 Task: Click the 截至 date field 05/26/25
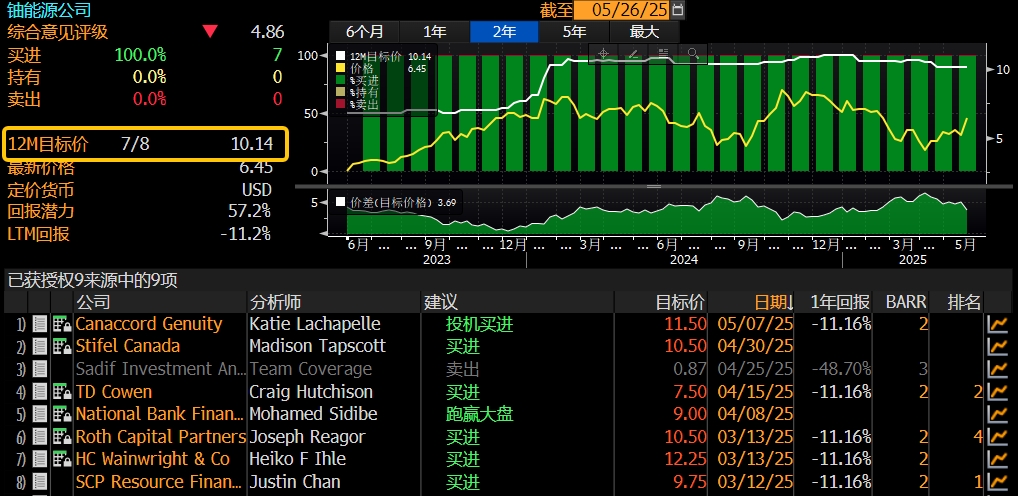click(622, 10)
